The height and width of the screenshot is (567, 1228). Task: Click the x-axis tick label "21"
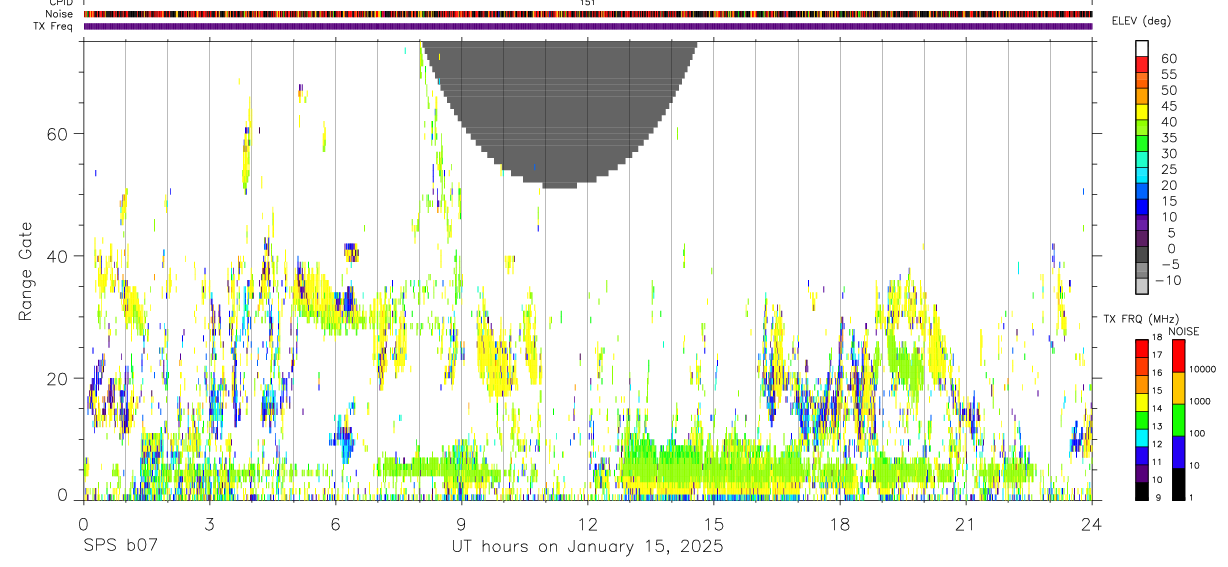[x=966, y=523]
